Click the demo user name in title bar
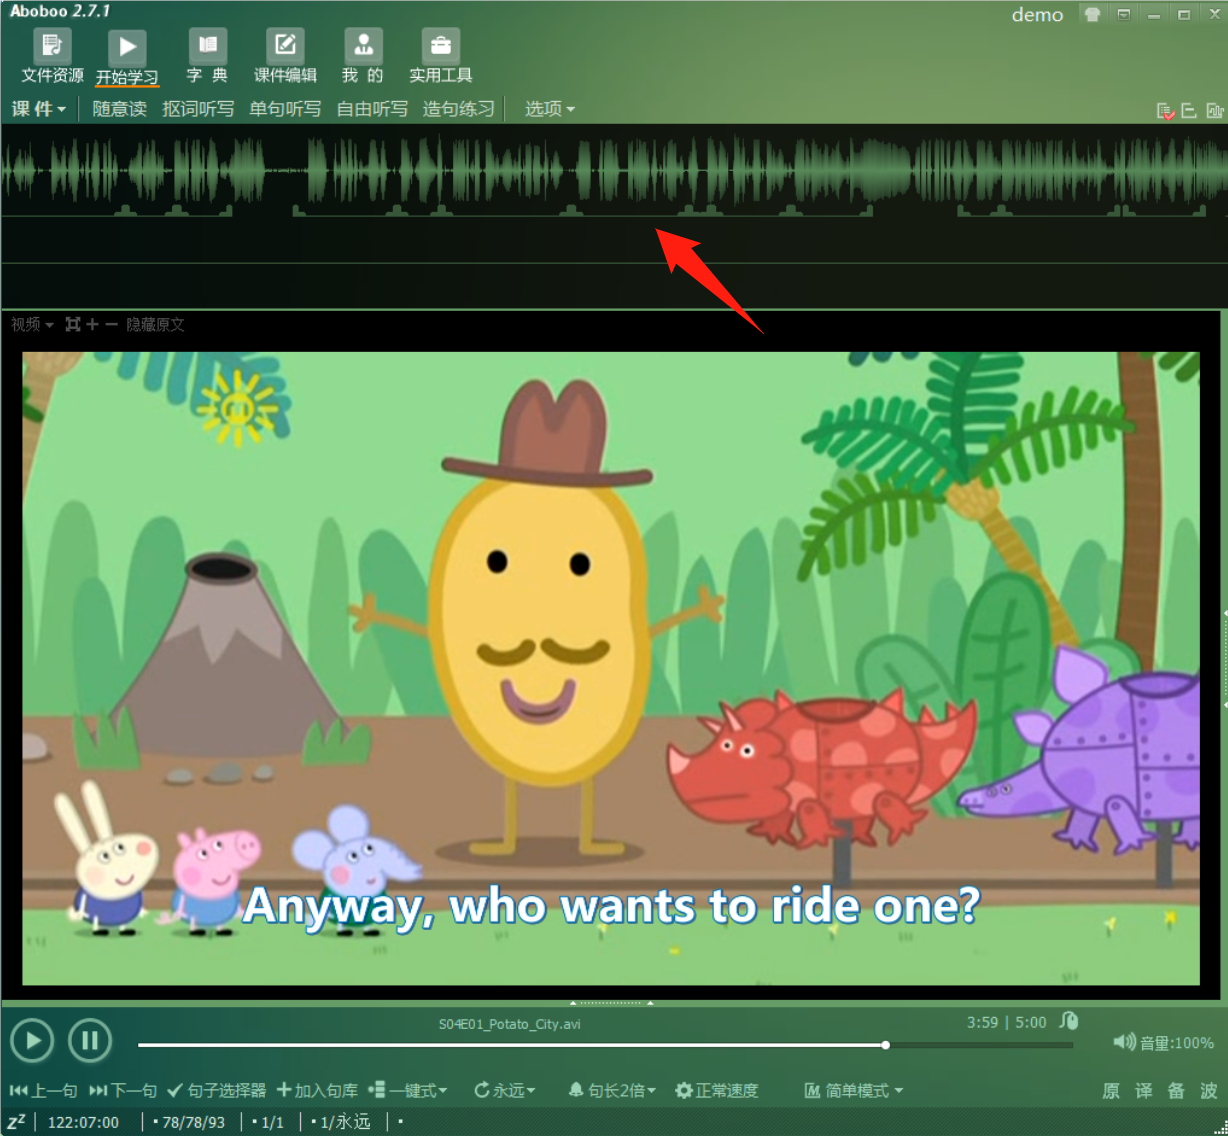The height and width of the screenshot is (1136, 1228). [x=1037, y=15]
